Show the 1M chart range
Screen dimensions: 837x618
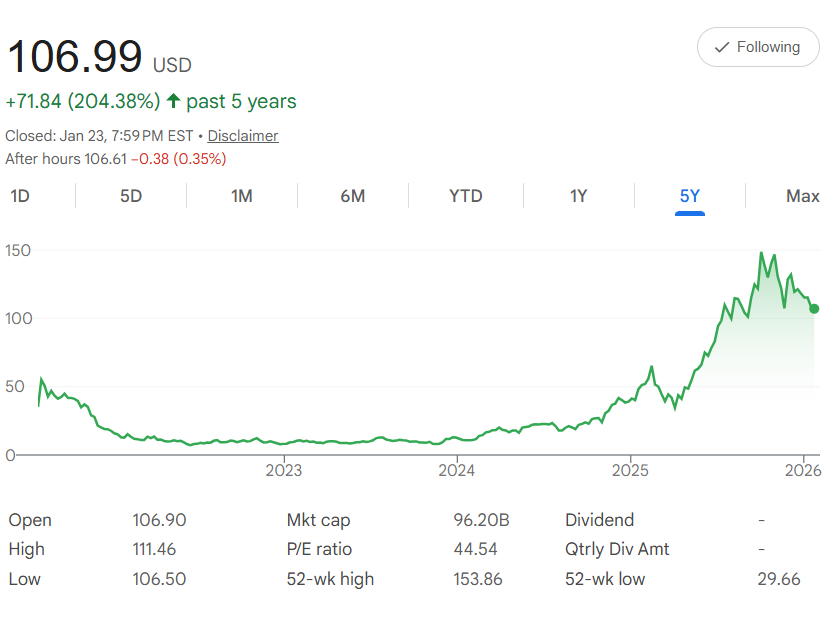coord(241,196)
